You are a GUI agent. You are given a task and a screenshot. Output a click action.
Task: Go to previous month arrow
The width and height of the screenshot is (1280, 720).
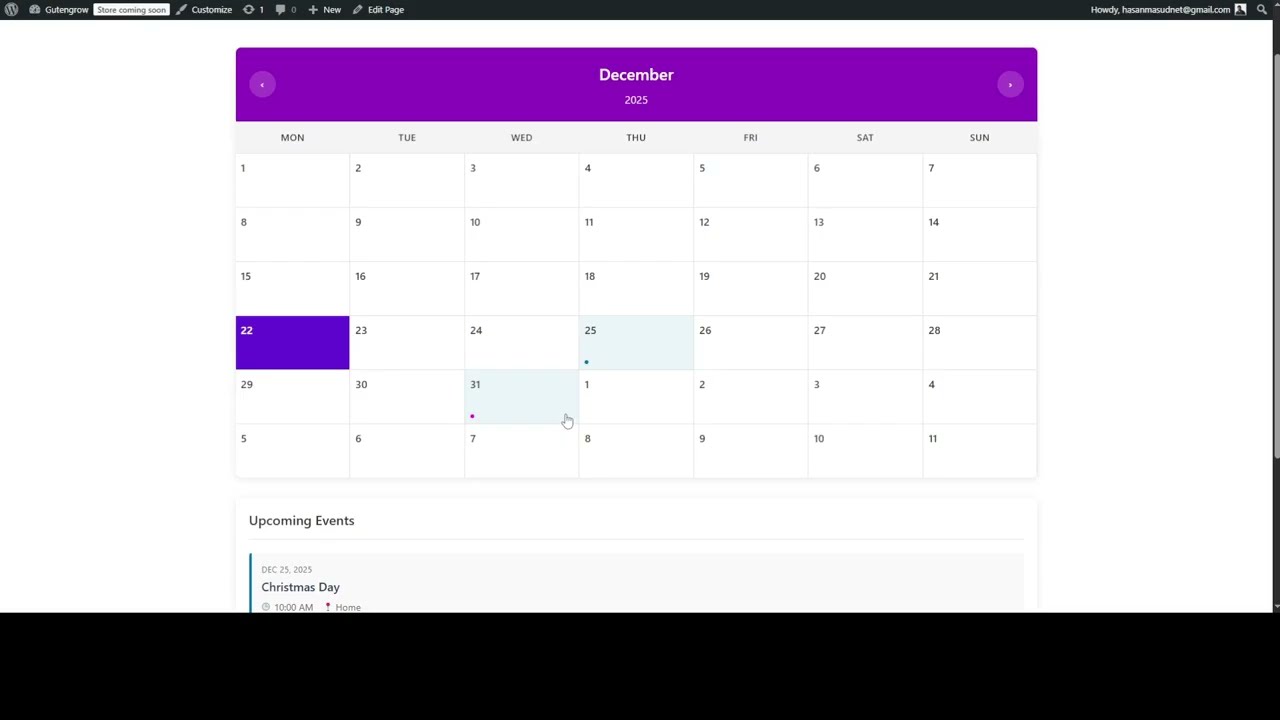tap(262, 85)
